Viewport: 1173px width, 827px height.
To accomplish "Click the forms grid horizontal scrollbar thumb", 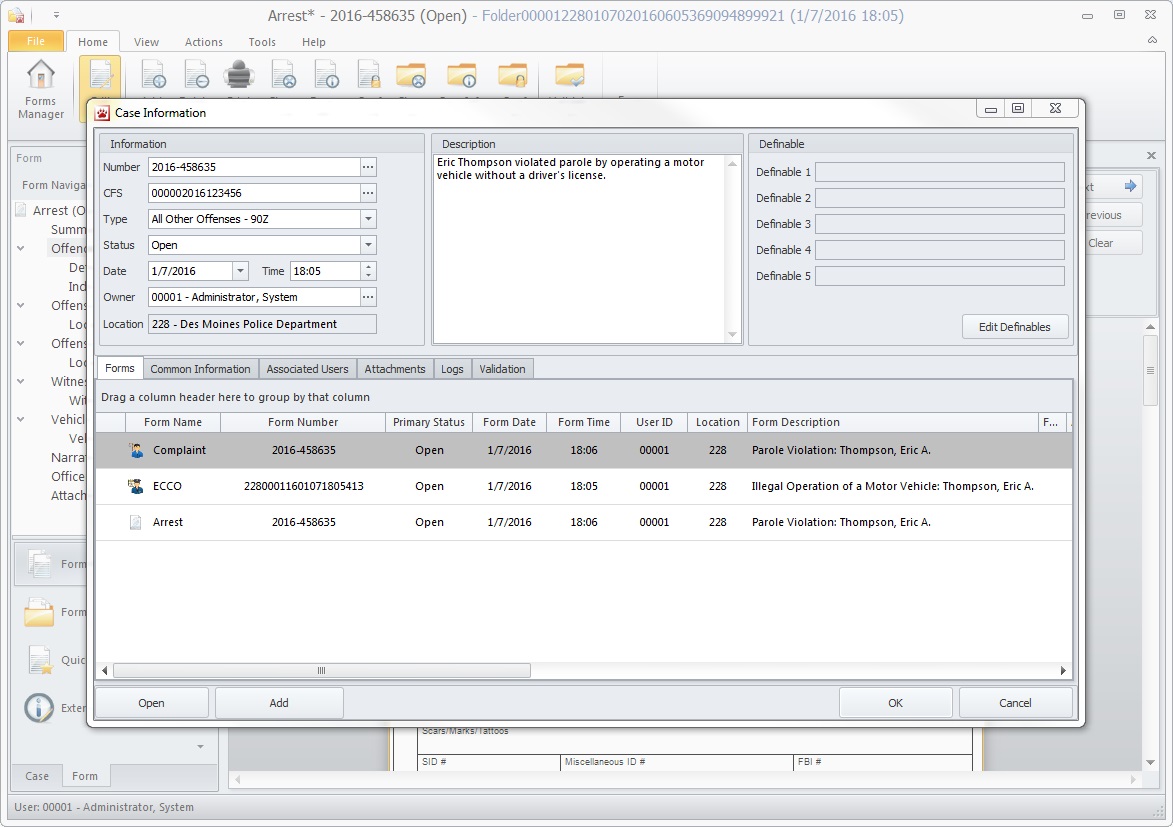I will pyautogui.click(x=322, y=671).
